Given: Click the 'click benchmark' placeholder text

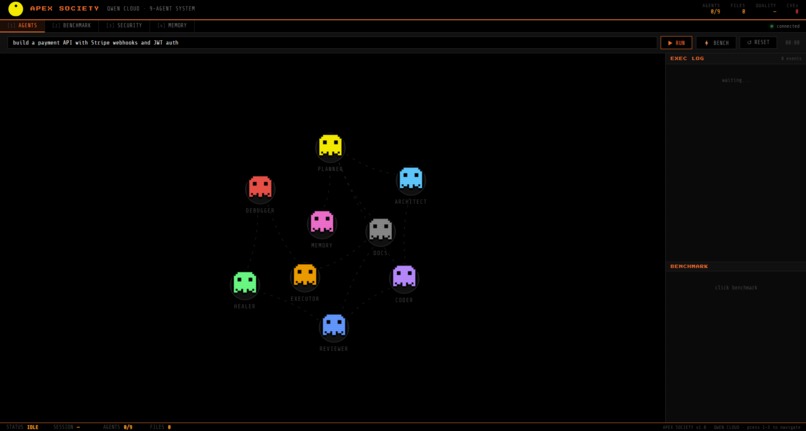Looking at the screenshot, I should (736, 288).
